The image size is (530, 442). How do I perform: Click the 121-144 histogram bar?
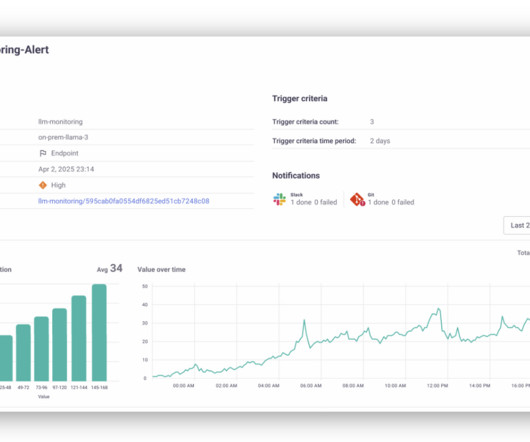79,338
